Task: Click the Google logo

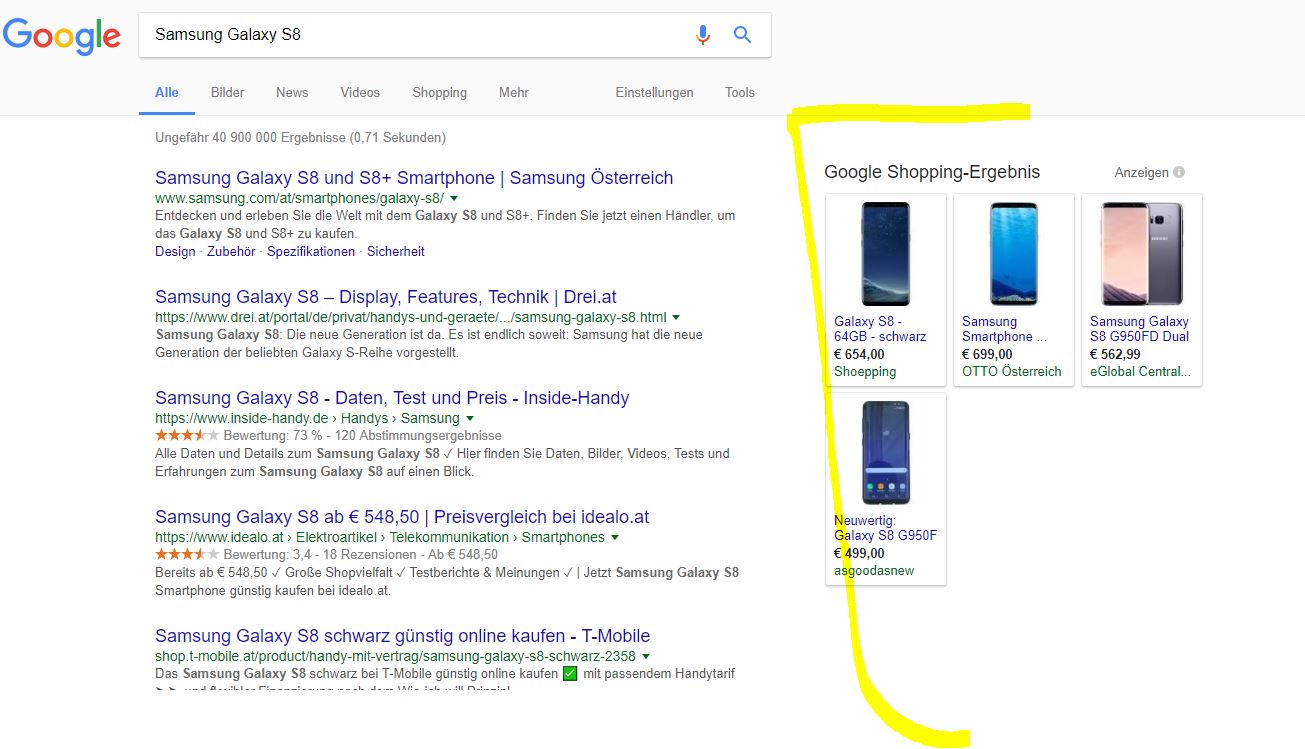Action: click(x=62, y=35)
